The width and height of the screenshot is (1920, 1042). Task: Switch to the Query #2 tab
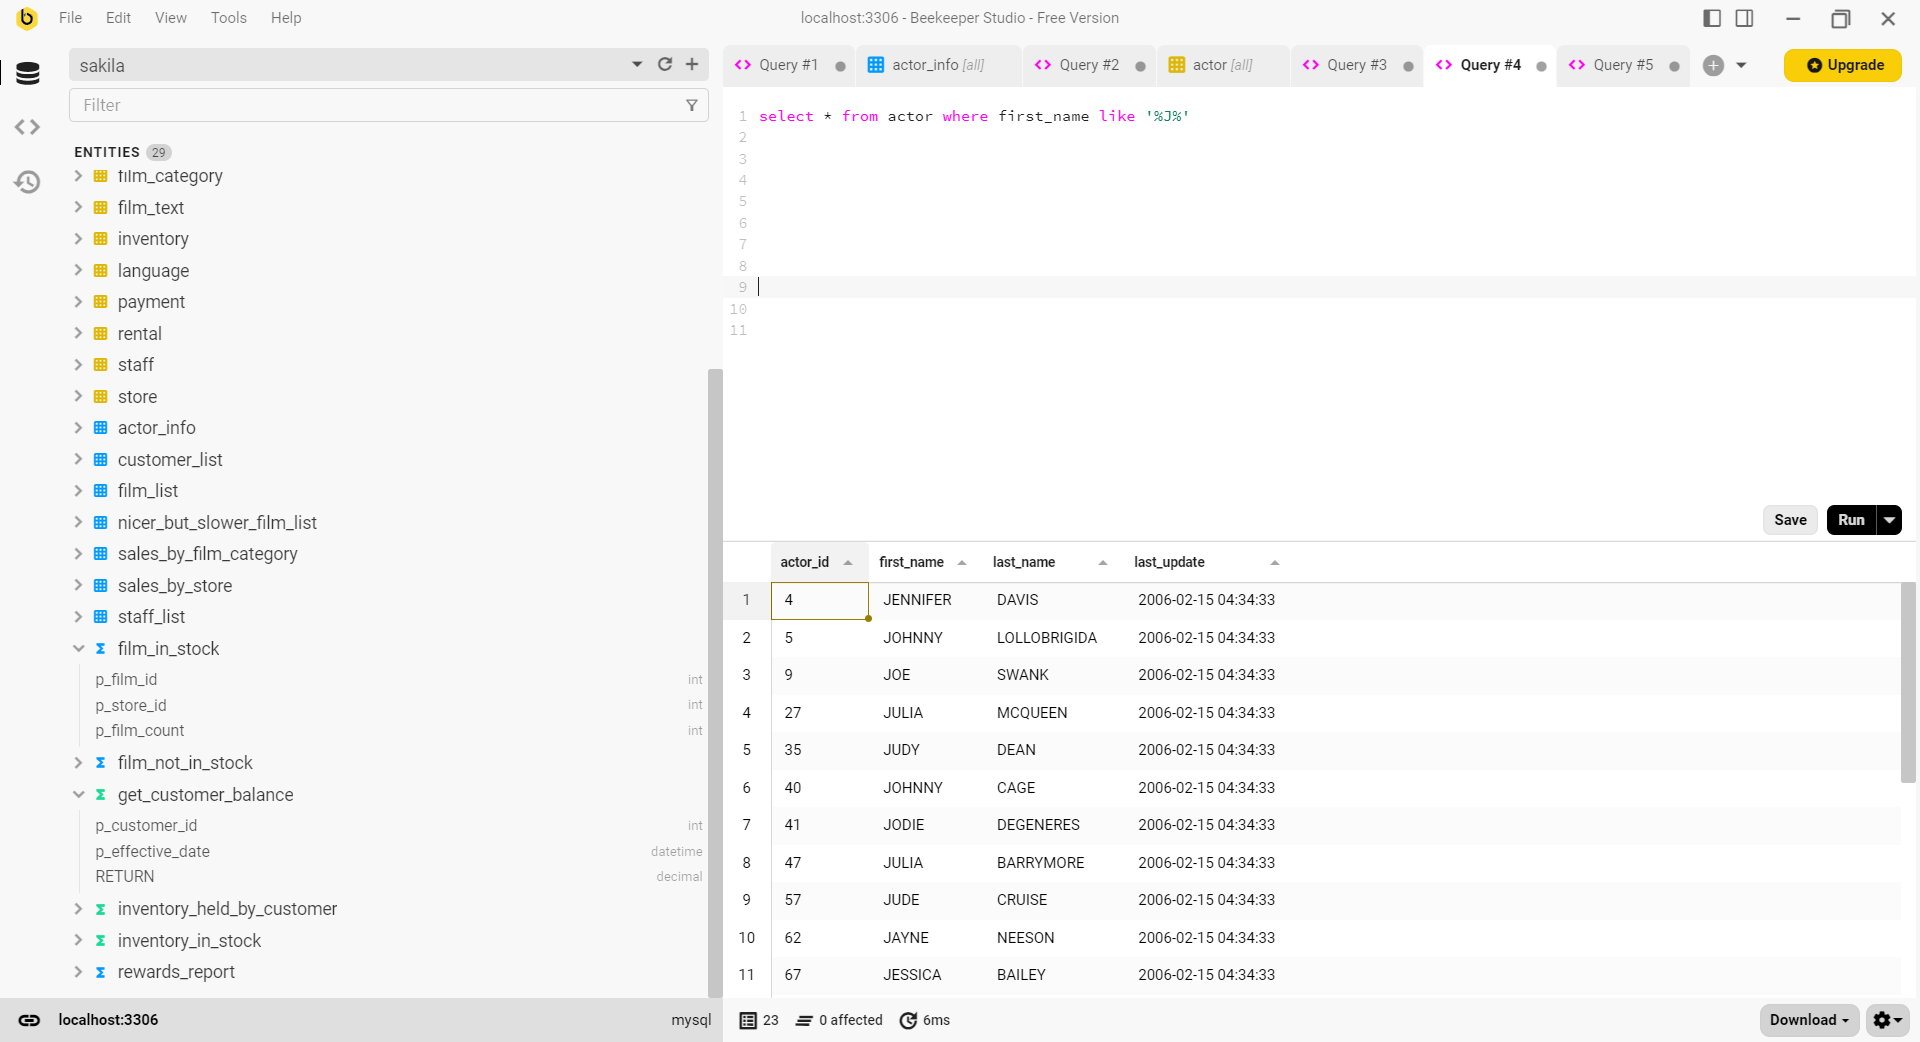1088,64
